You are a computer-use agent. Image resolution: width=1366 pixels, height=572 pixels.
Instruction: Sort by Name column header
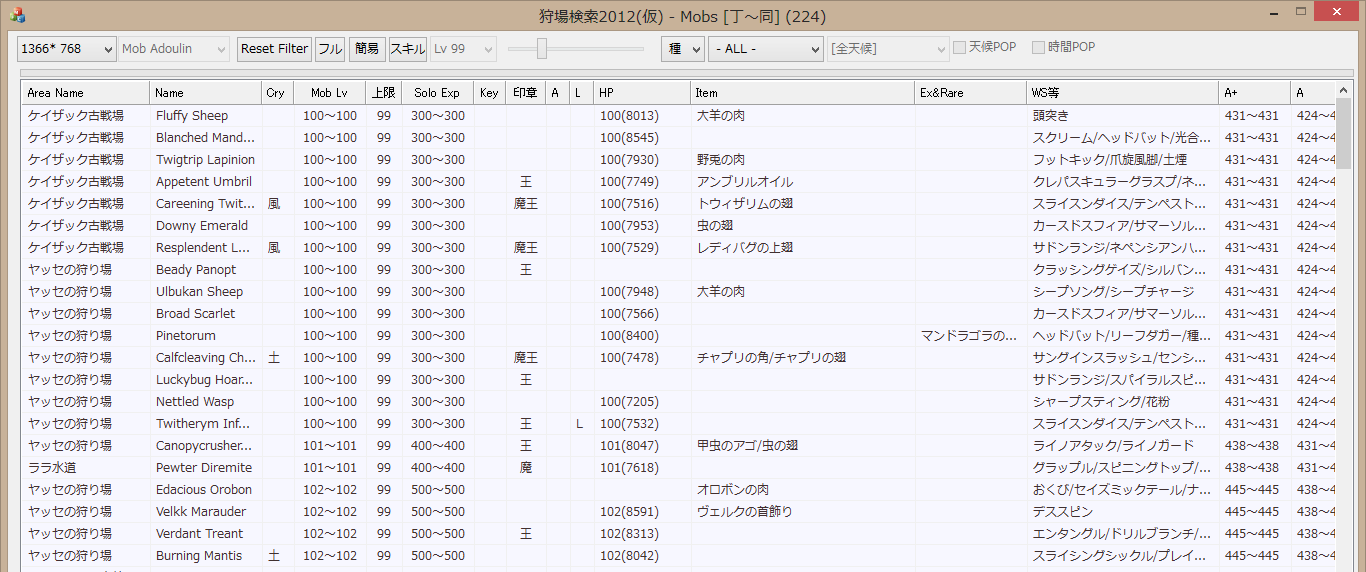(x=206, y=93)
